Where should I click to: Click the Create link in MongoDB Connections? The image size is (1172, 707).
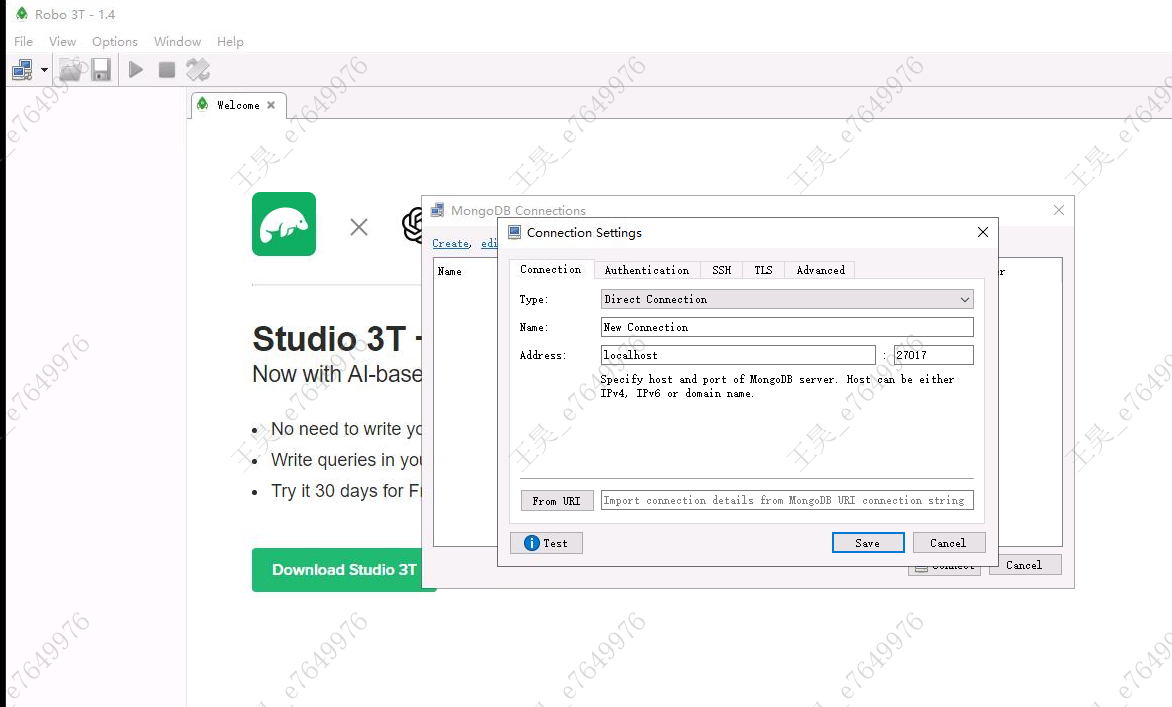pos(451,244)
